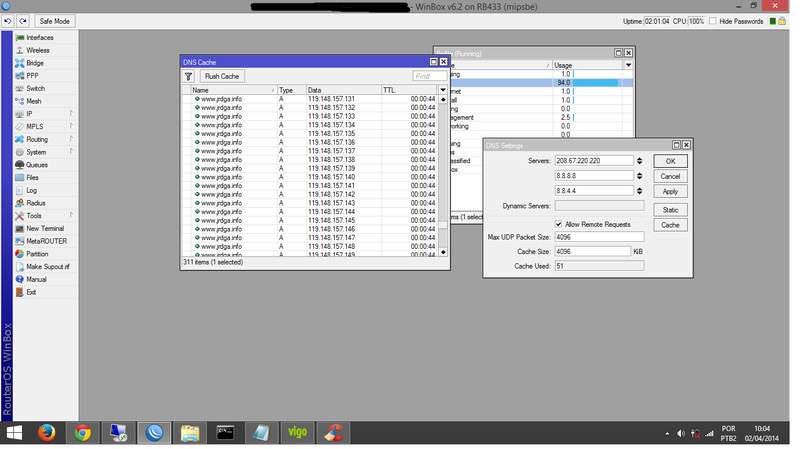Click the 8.8.8.8 server field

point(594,176)
